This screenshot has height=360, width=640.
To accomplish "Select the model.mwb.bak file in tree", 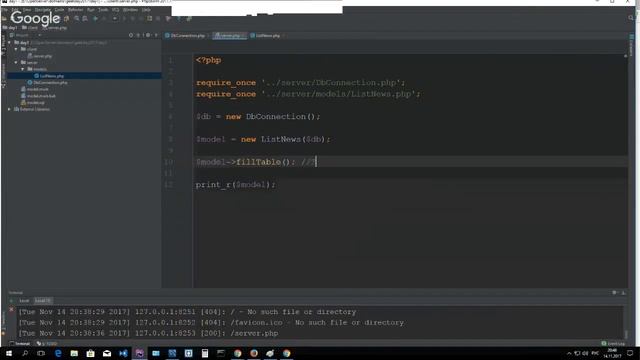I will [41, 96].
